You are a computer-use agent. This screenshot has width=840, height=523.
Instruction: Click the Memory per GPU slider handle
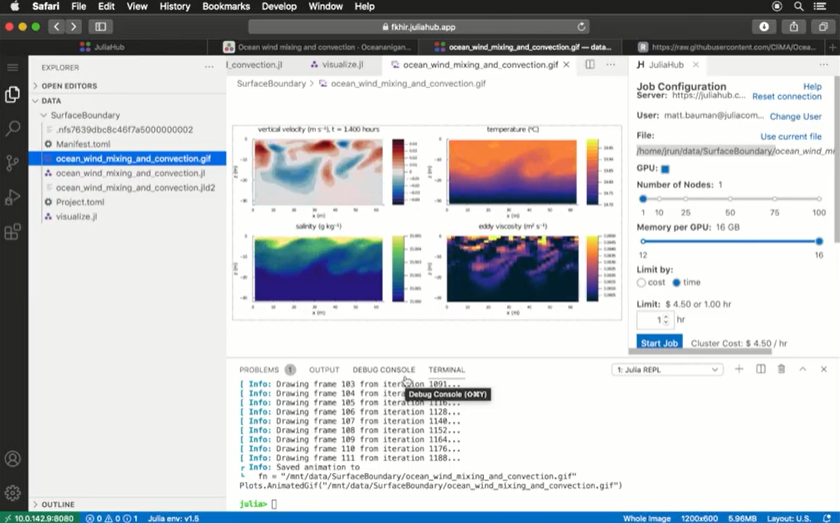[819, 241]
